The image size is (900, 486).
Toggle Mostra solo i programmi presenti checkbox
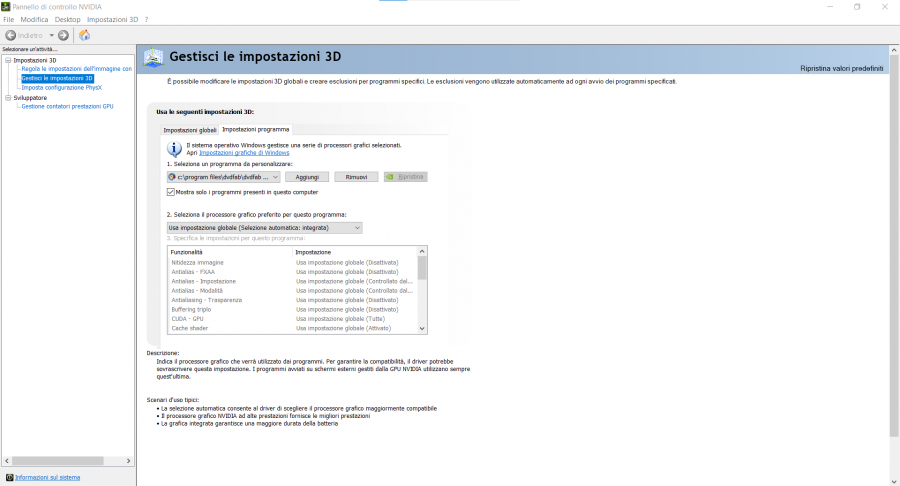[x=170, y=192]
